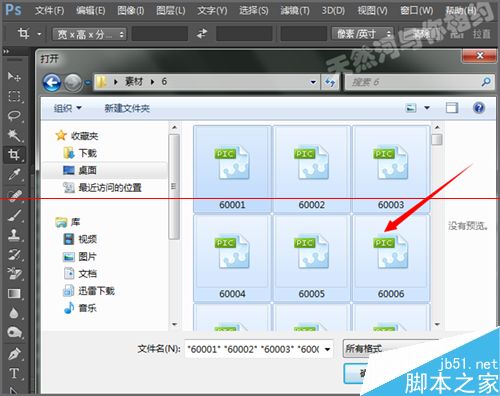Open the 像素/英寸 units dropdown
Image resolution: width=500 pixels, height=396 pixels.
point(362,34)
